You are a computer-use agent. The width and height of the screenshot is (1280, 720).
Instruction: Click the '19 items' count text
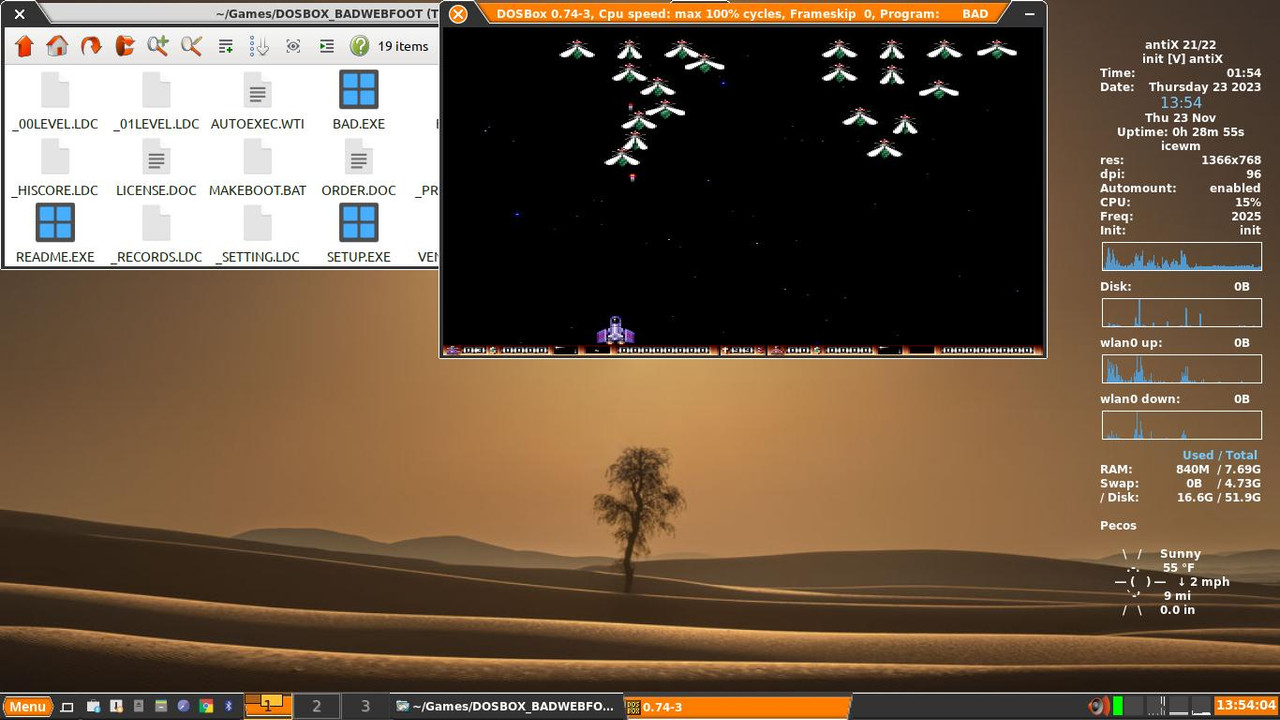click(403, 46)
